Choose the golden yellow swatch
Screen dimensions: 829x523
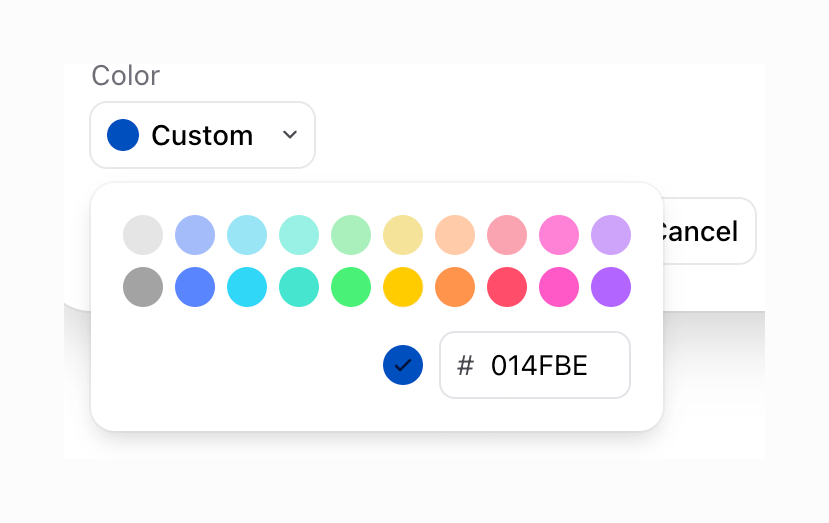tap(403, 287)
